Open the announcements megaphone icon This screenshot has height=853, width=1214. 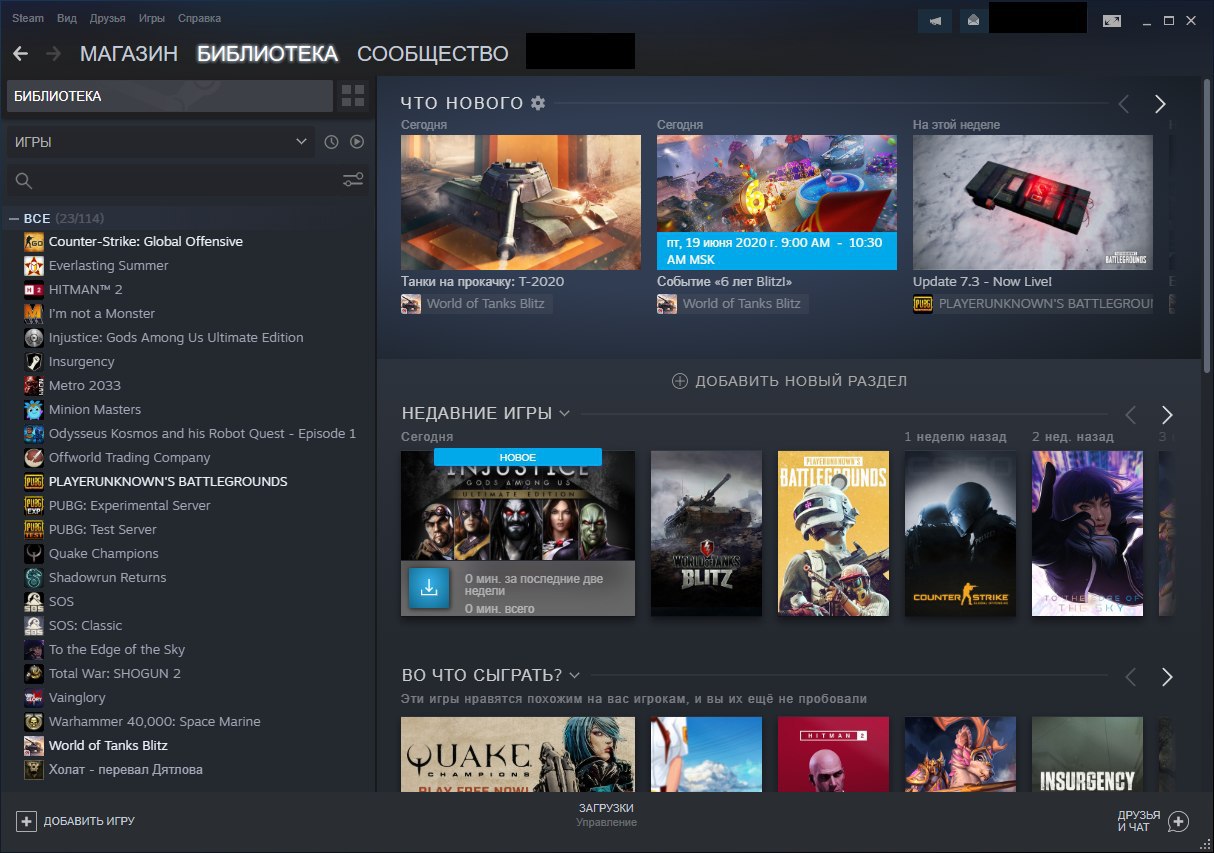(x=935, y=20)
